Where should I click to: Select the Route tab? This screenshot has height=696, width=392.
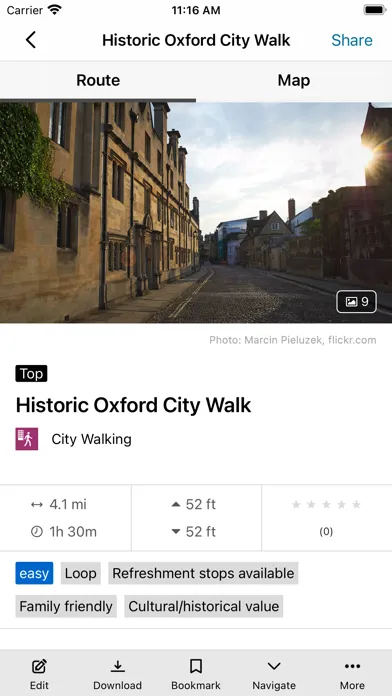pyautogui.click(x=98, y=80)
